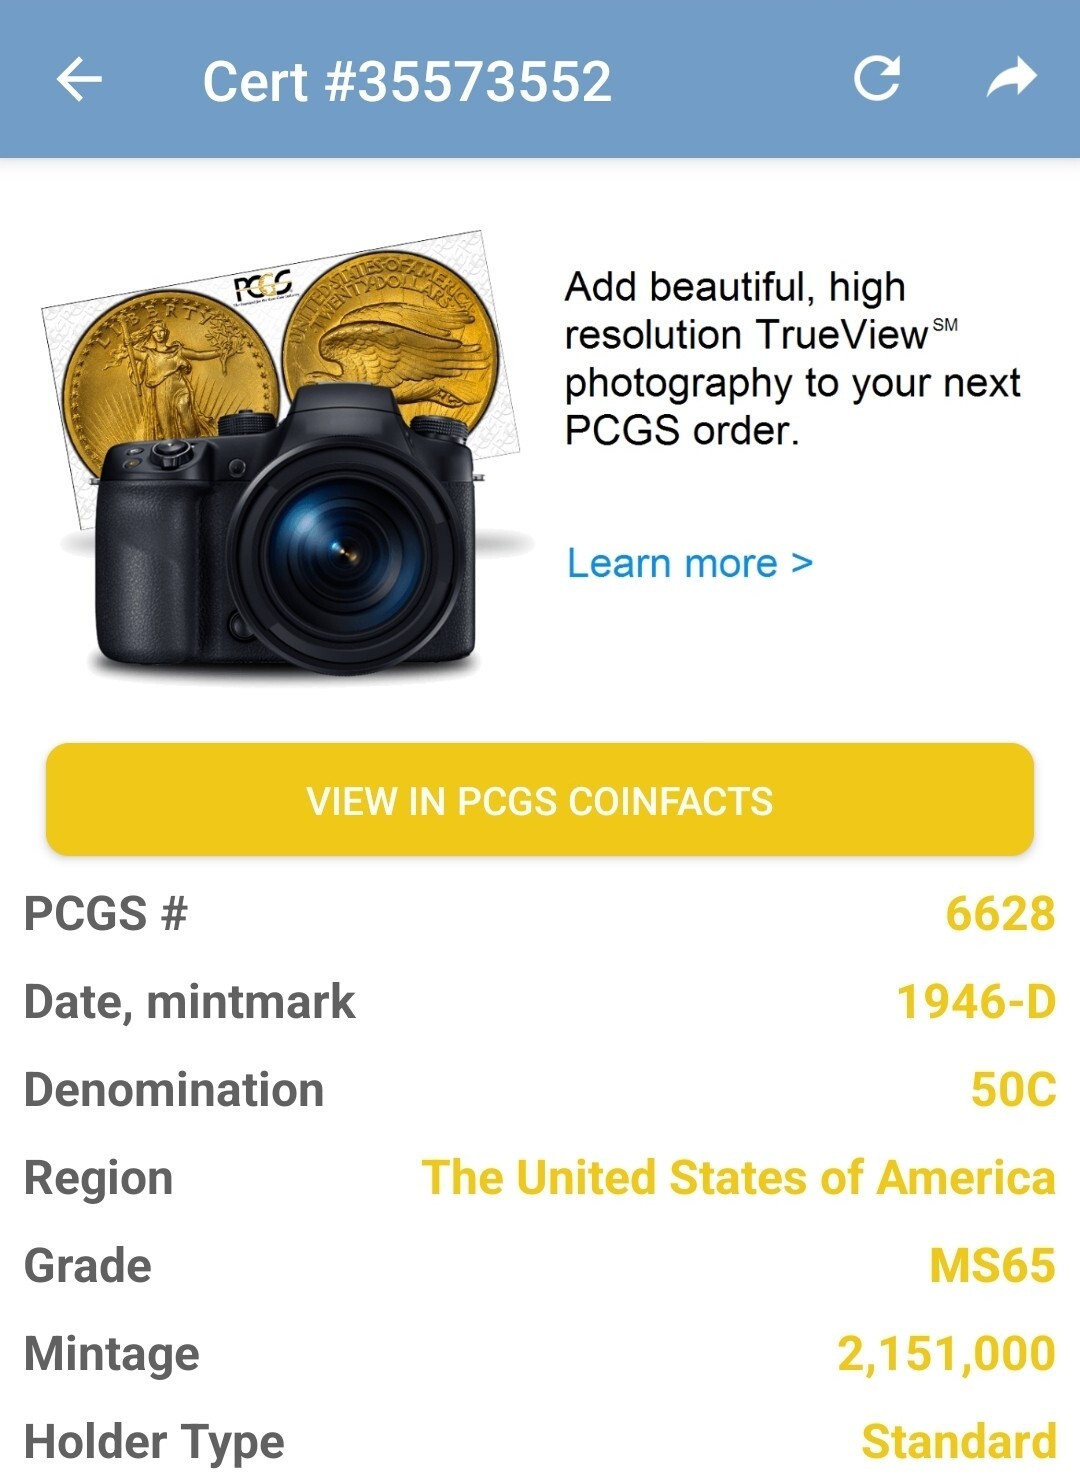The height and width of the screenshot is (1479, 1080).
Task: Tap The United States of America value
Action: coord(738,1178)
